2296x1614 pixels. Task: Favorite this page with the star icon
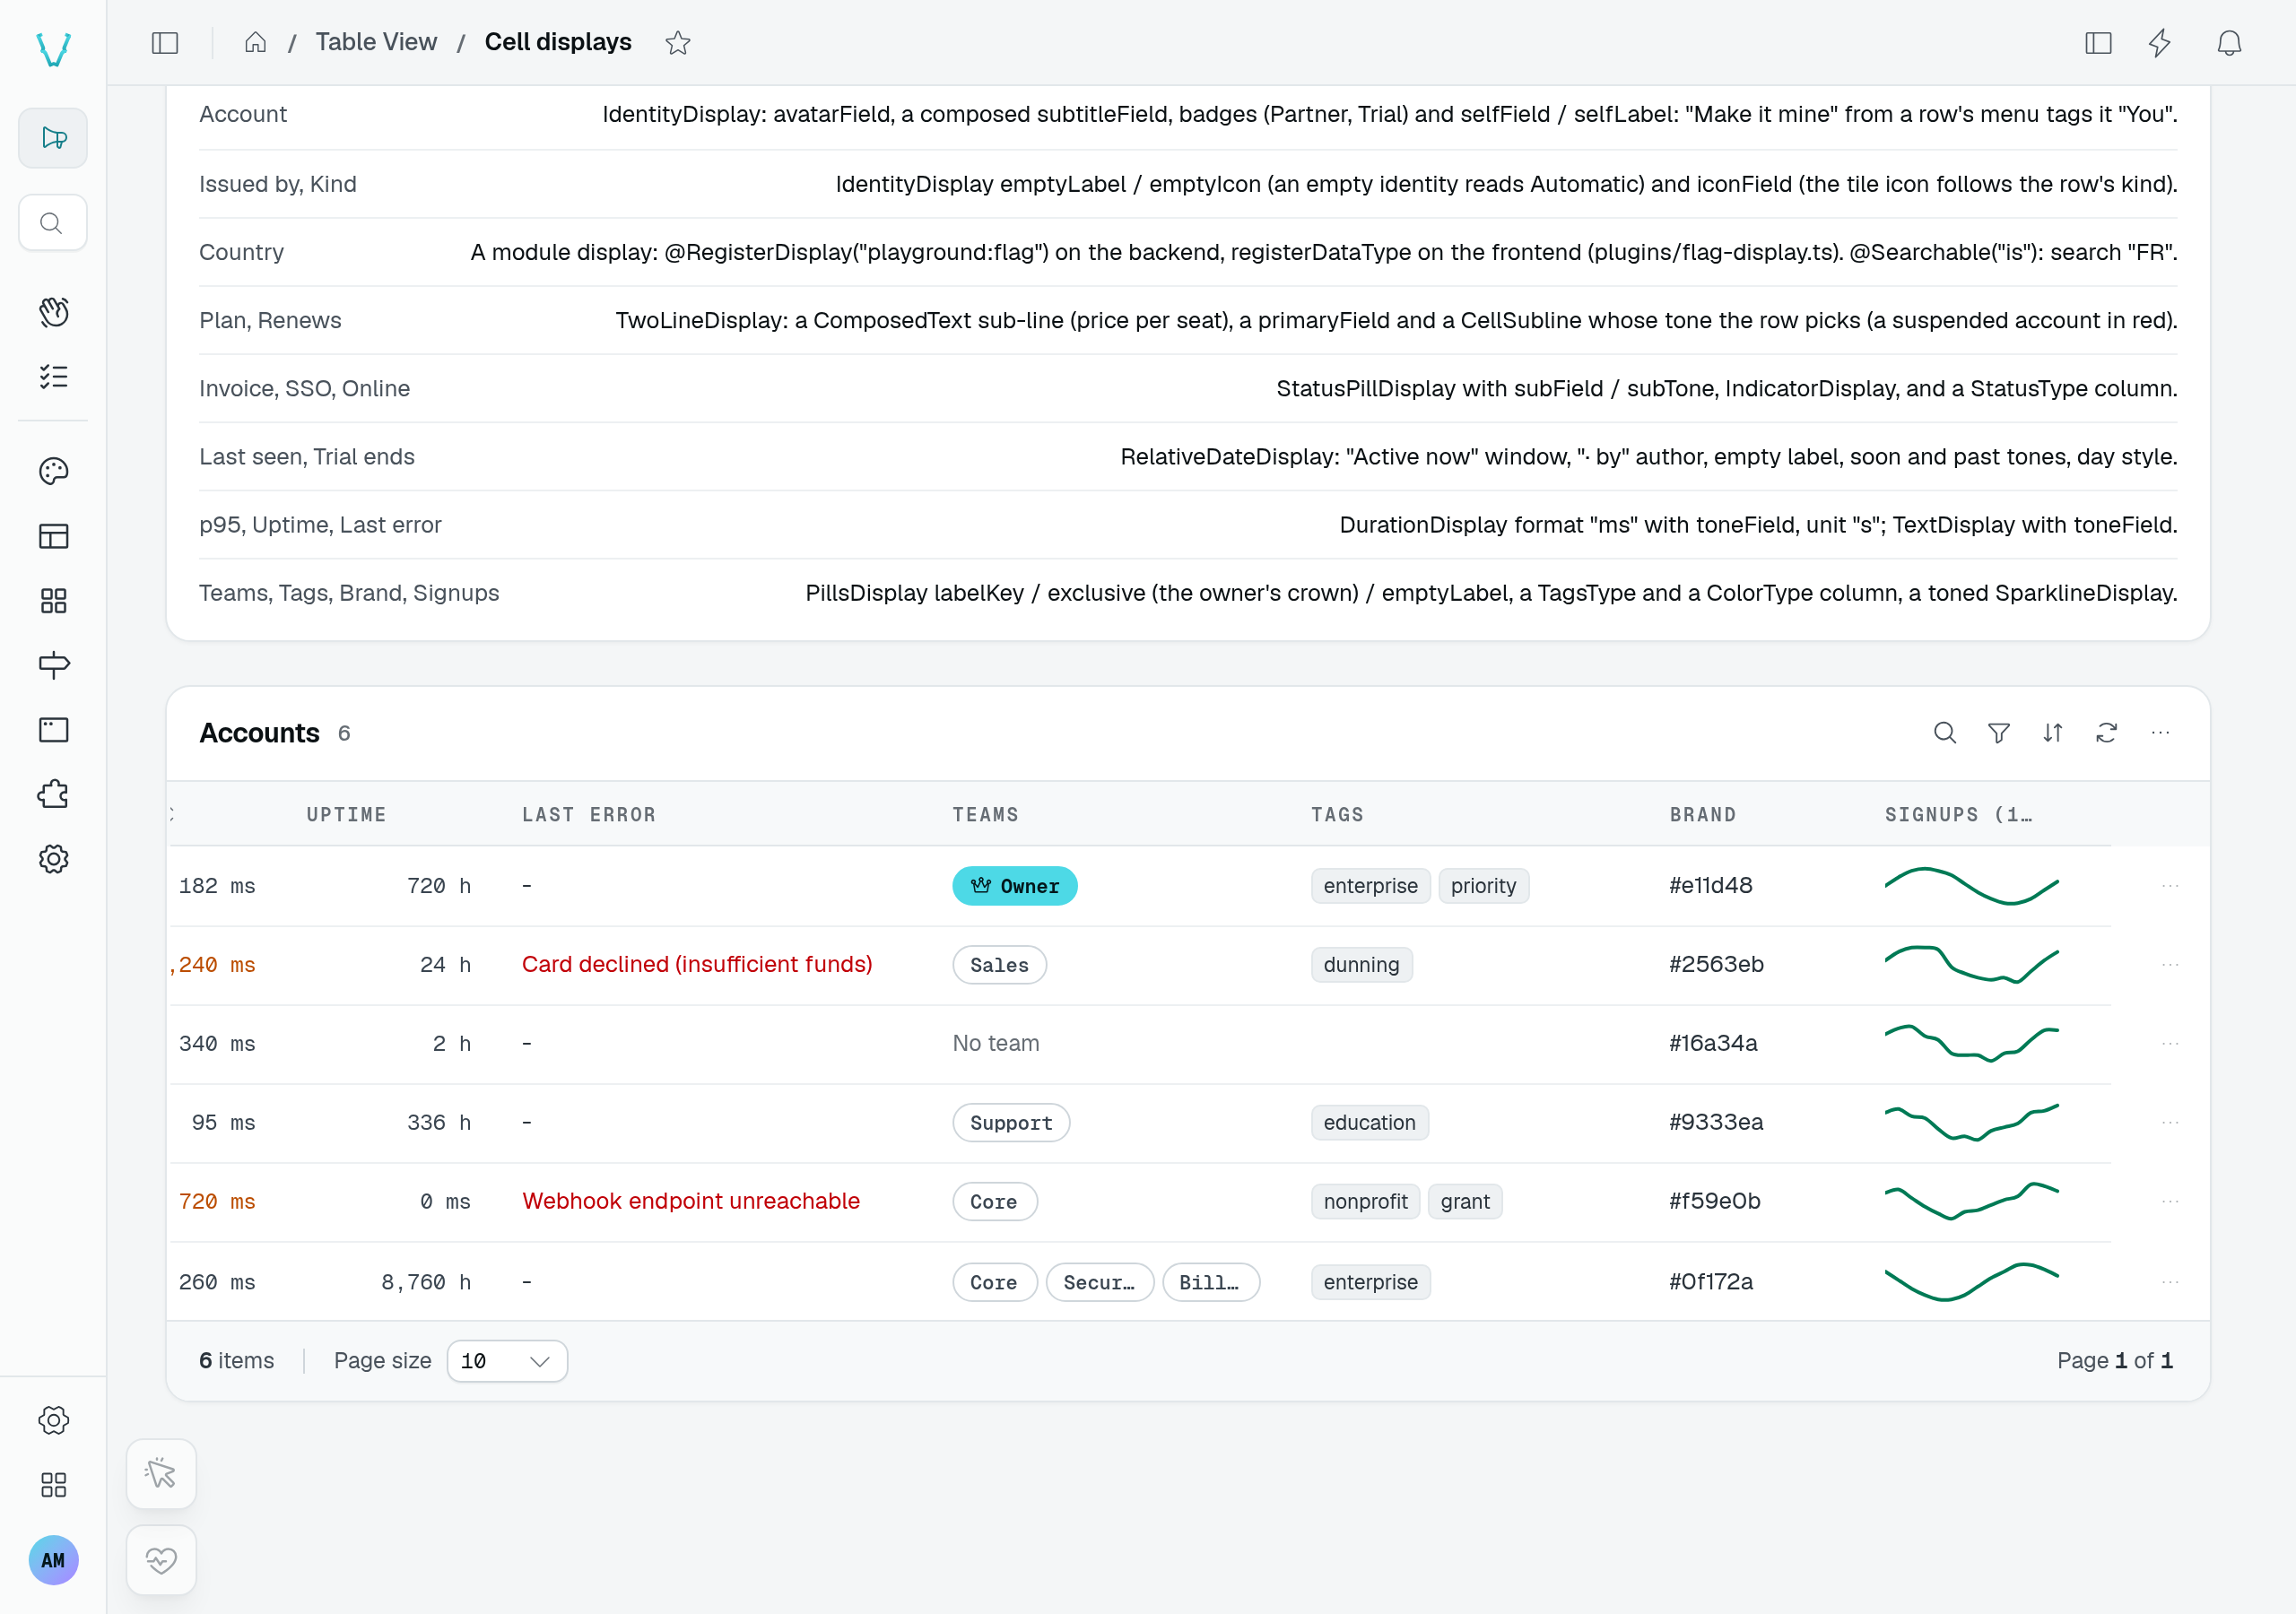point(678,43)
